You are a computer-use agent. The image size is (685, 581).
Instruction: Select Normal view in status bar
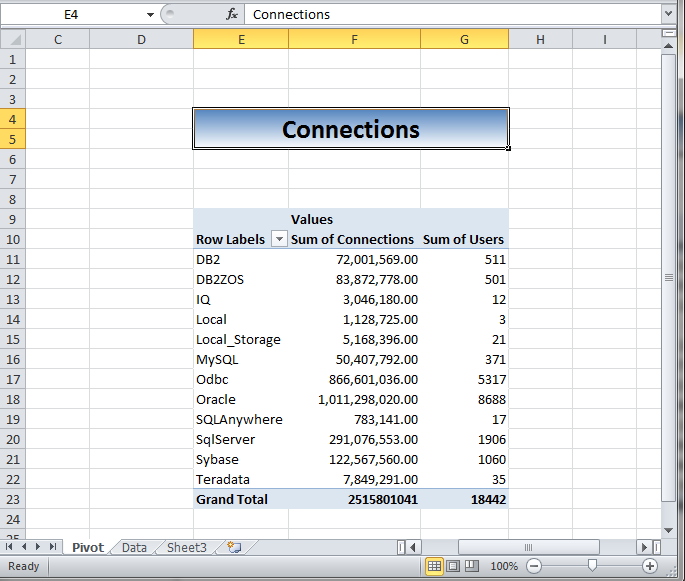[434, 566]
